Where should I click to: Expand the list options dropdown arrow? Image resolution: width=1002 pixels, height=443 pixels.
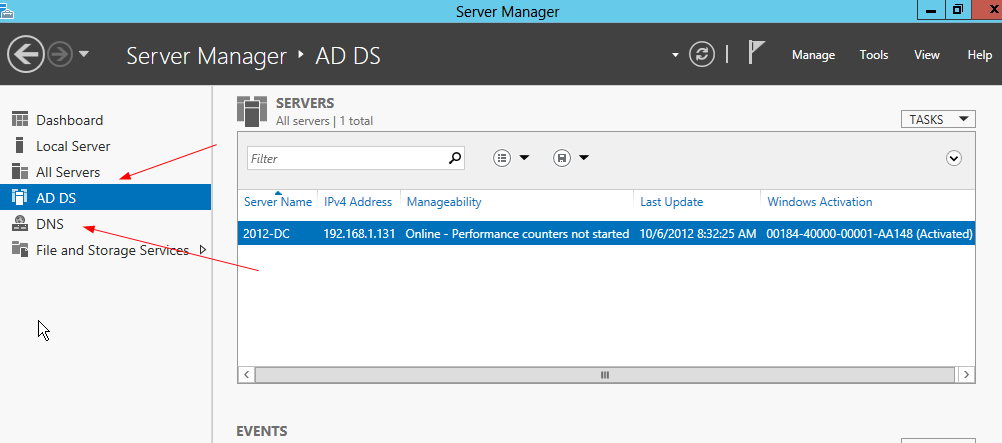(x=524, y=158)
